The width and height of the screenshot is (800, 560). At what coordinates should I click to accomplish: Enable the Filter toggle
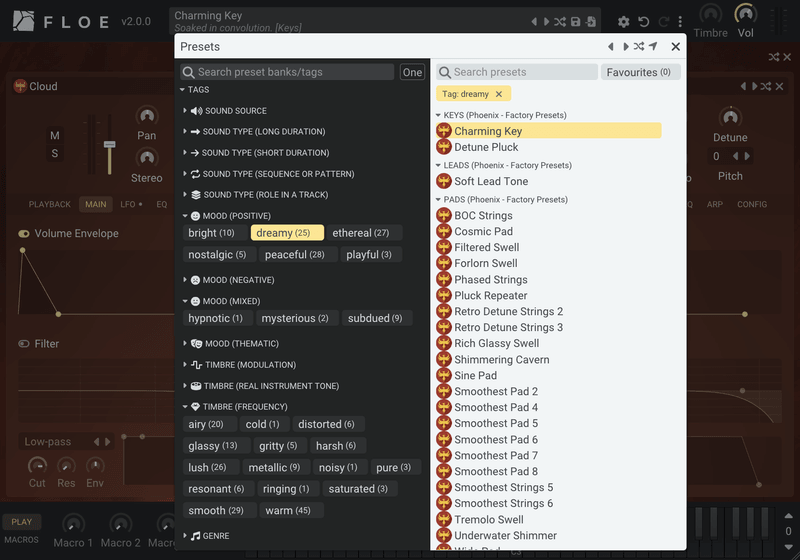pos(24,344)
